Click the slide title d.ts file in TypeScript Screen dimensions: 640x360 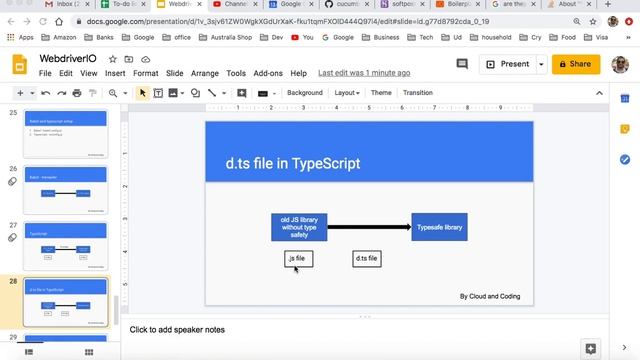pyautogui.click(x=293, y=163)
